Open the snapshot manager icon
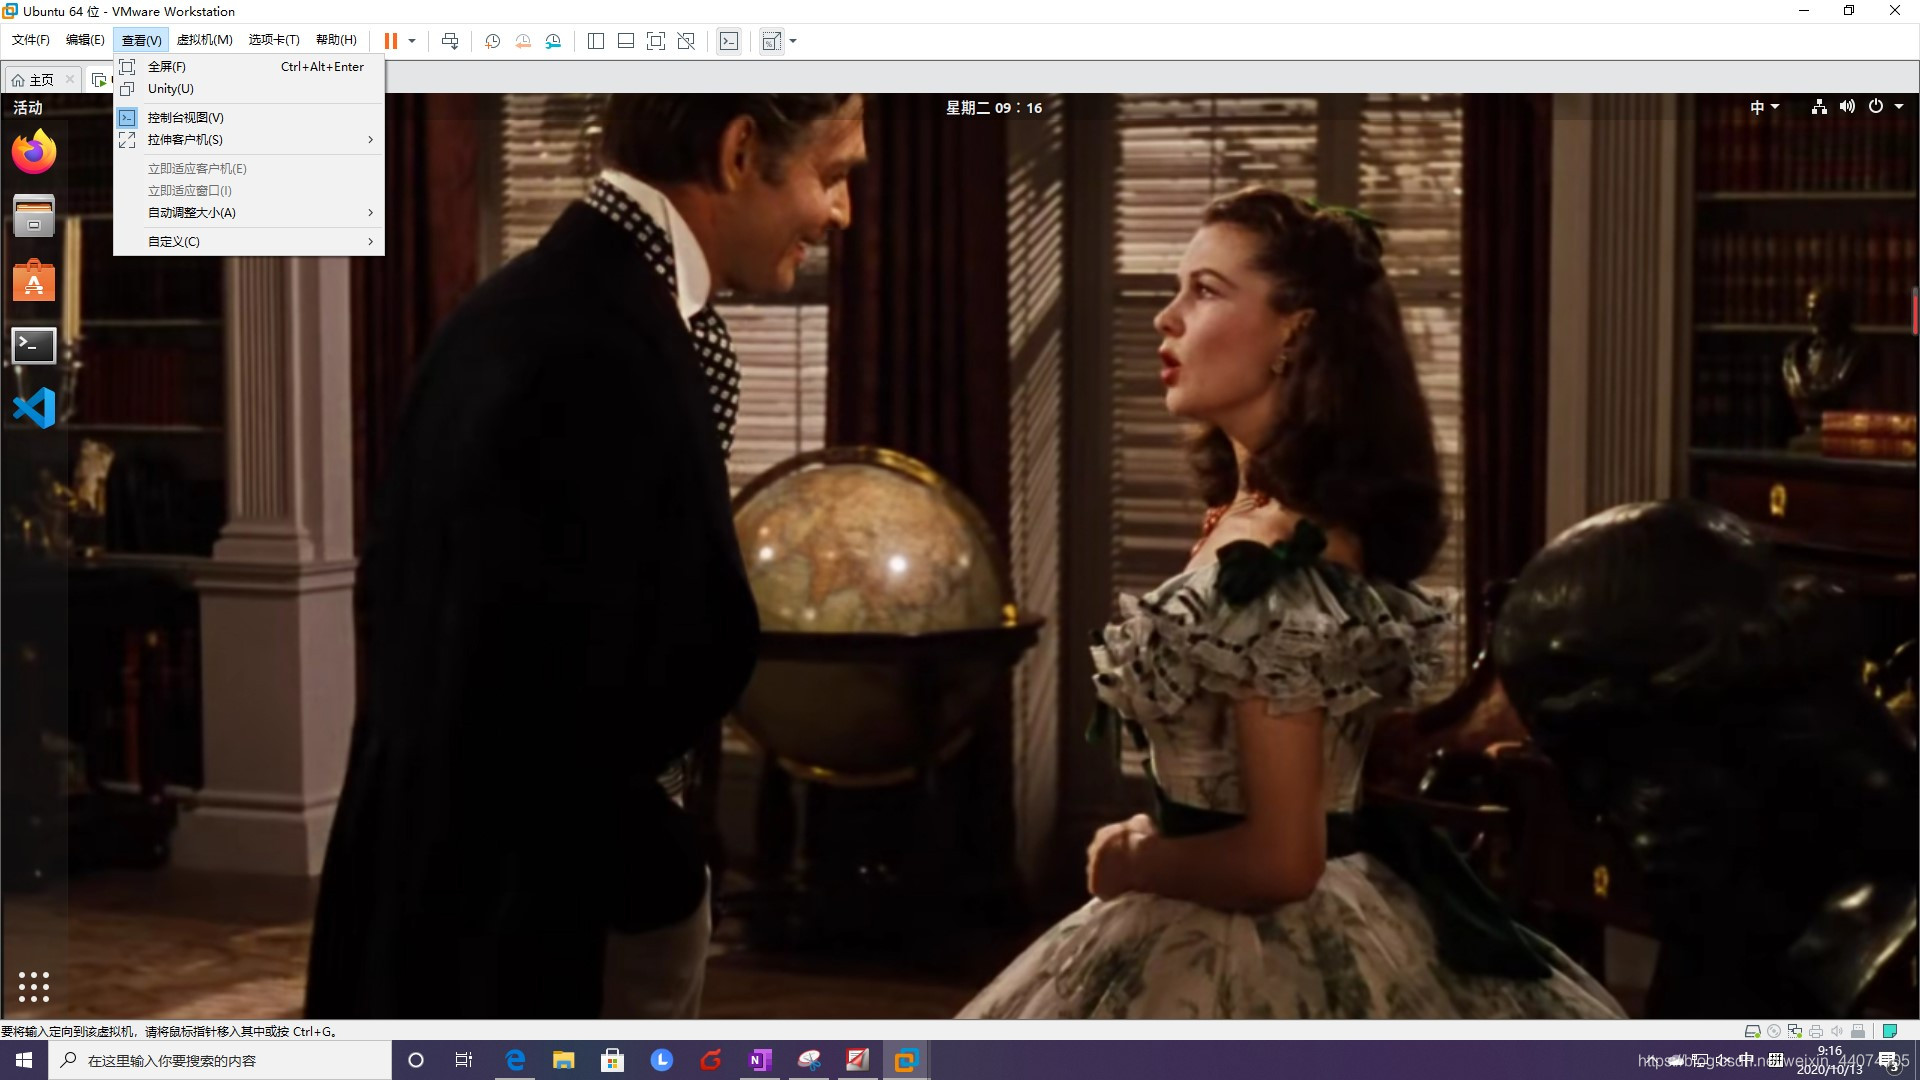Screen dimensions: 1920x1080 [x=553, y=41]
